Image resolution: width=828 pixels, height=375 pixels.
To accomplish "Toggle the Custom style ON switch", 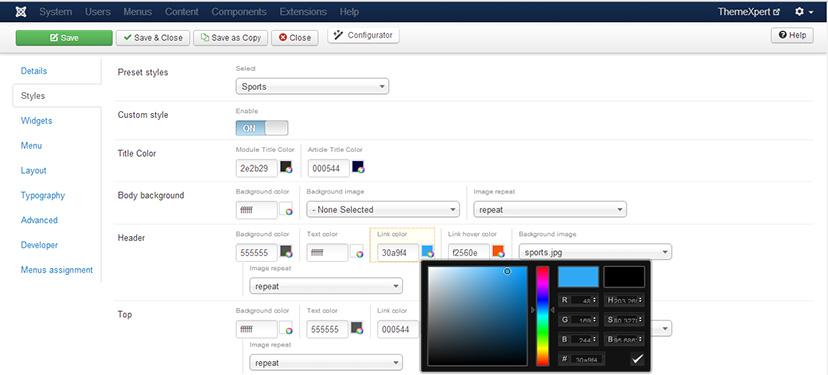I will tap(262, 128).
